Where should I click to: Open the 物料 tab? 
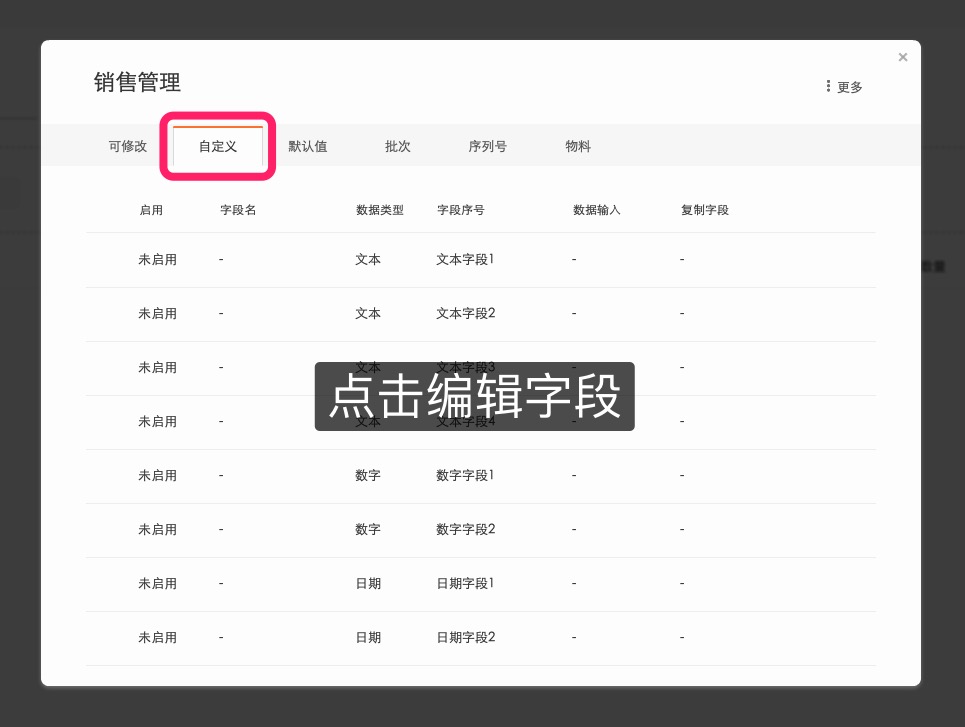tap(578, 147)
